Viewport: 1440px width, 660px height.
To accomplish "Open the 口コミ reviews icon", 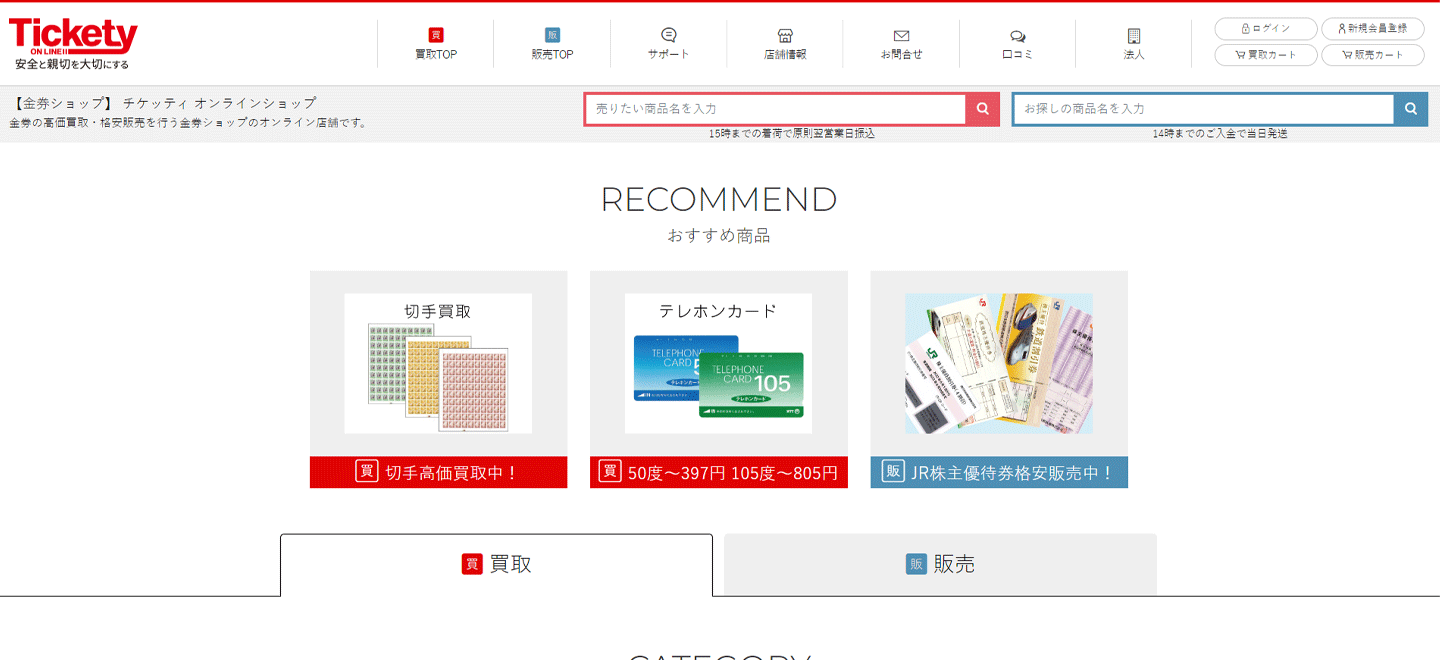I will coord(1017,36).
